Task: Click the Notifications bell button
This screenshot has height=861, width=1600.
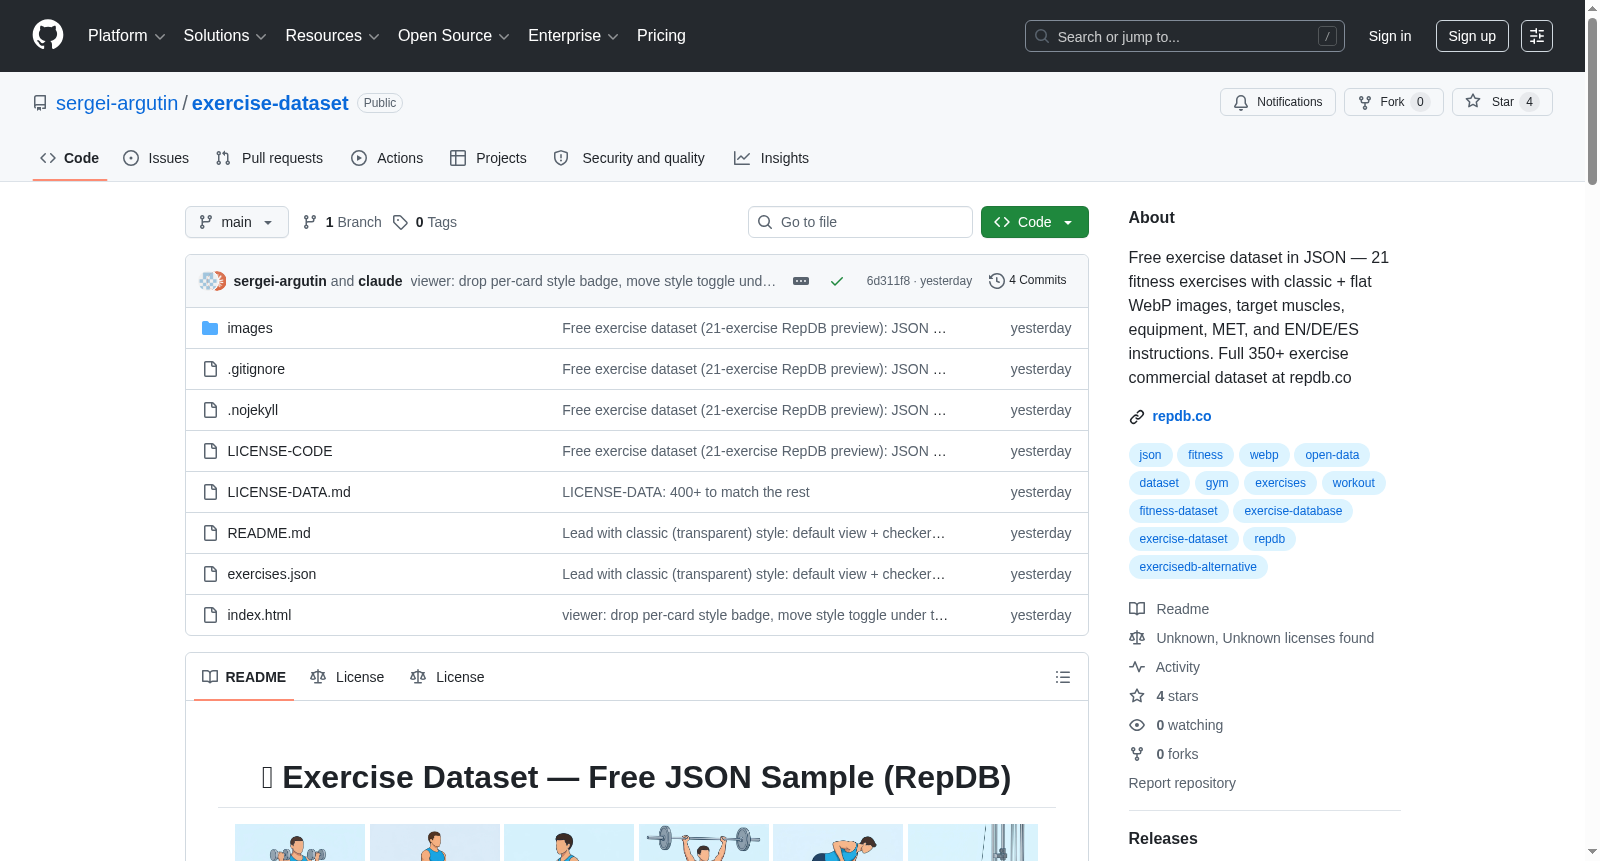Action: click(x=1277, y=102)
